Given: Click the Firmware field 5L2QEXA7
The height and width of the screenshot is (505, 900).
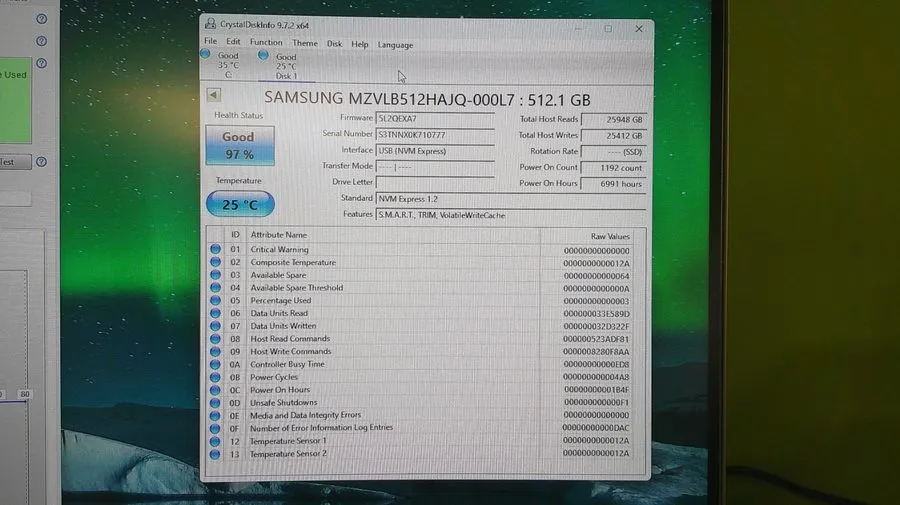Looking at the screenshot, I should pyautogui.click(x=435, y=119).
